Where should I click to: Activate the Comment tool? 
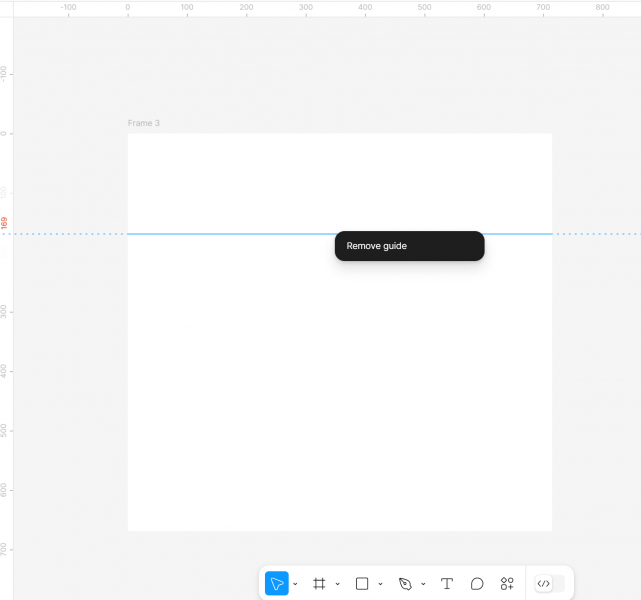[477, 583]
